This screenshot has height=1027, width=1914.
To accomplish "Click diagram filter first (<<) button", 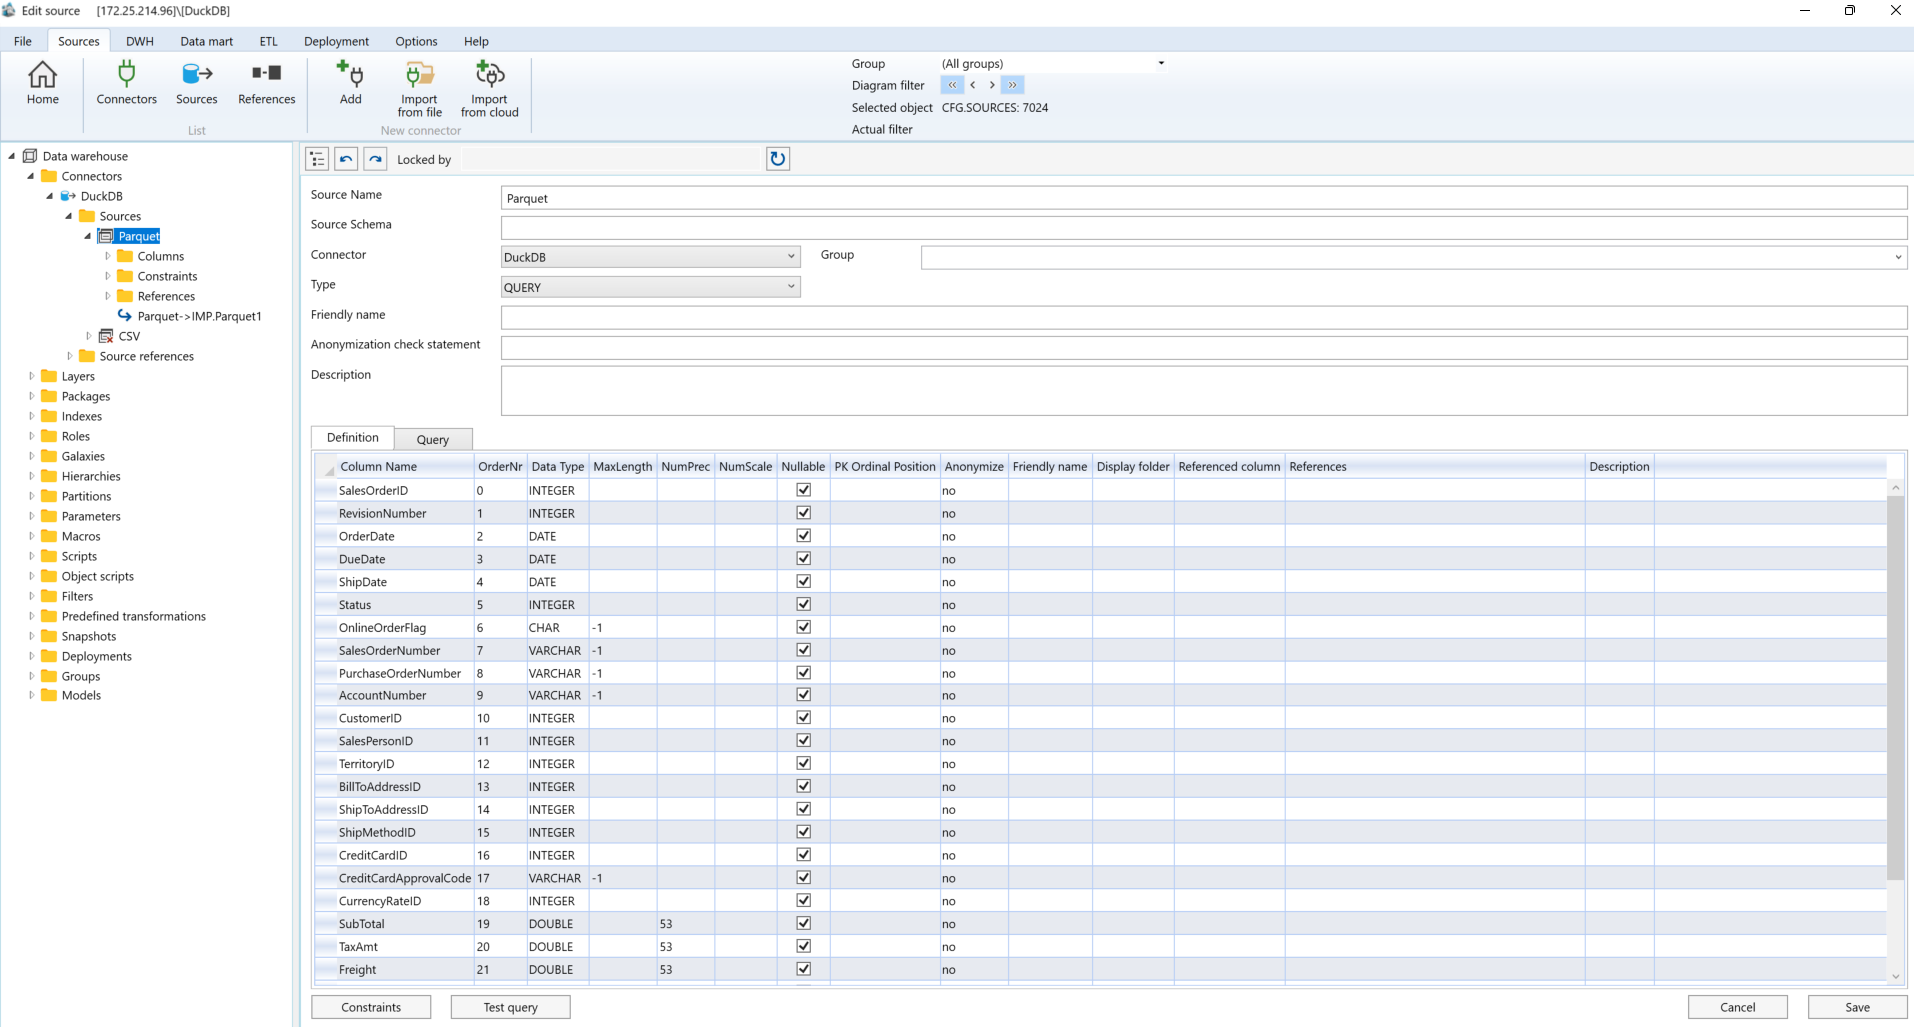I will 952,85.
